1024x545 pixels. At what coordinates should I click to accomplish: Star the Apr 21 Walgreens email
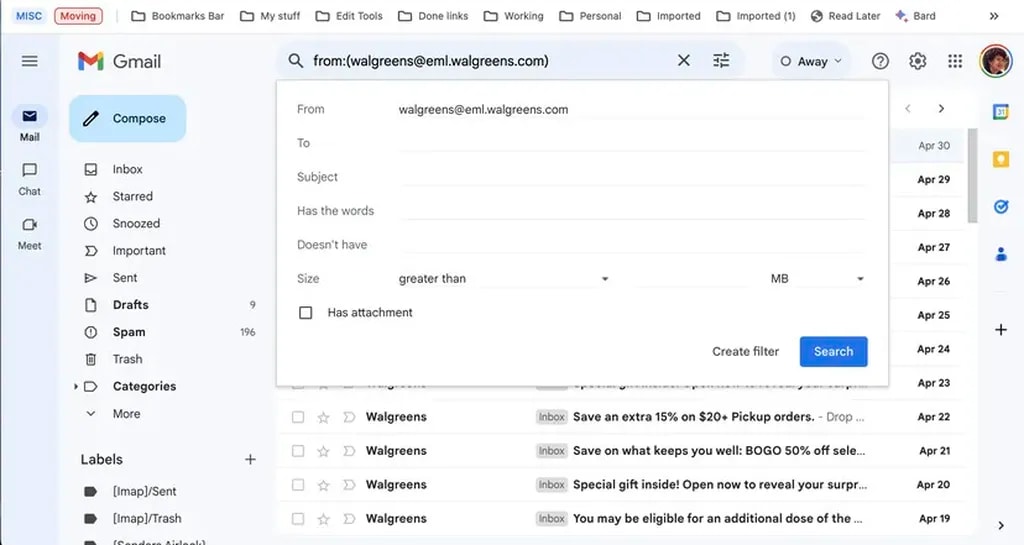pos(323,451)
